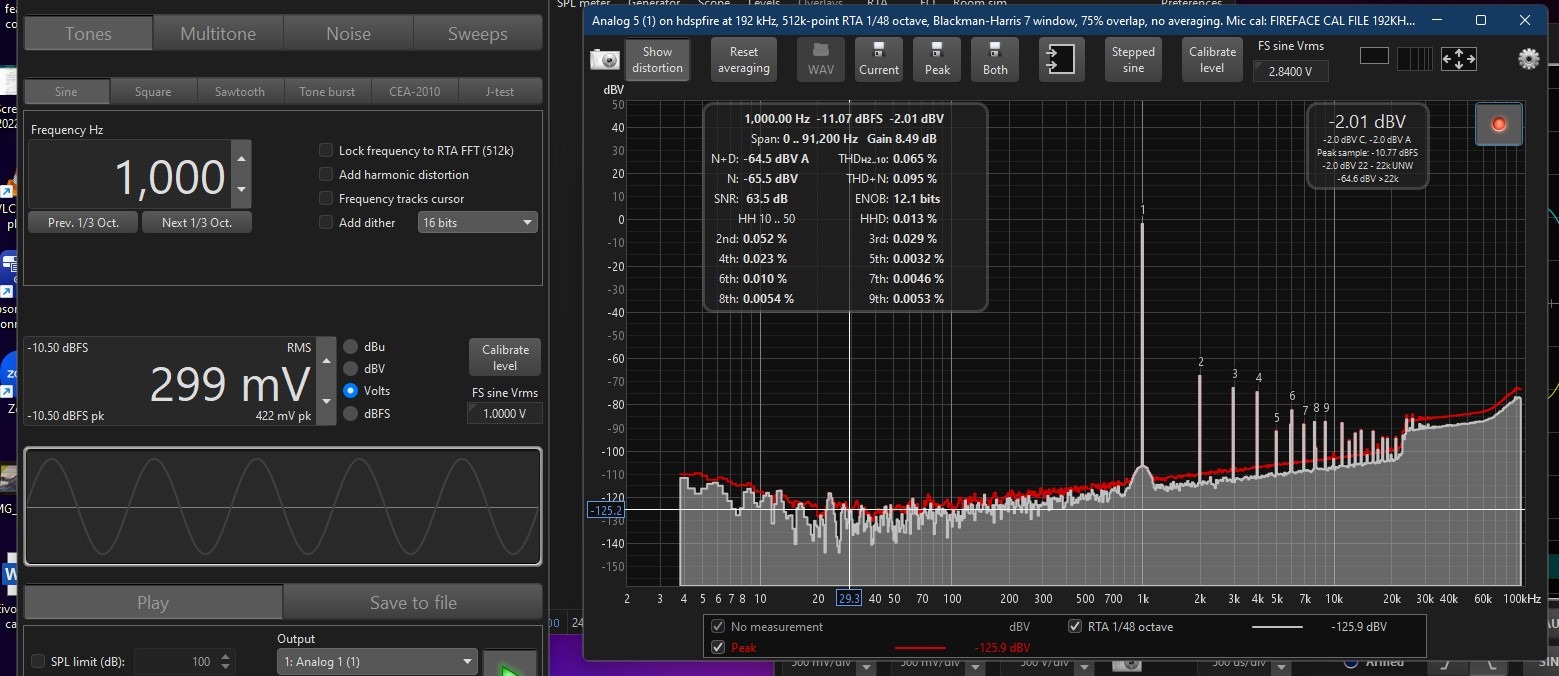The height and width of the screenshot is (676, 1559).
Task: Select the single-pane layout icon
Action: pos(1374,57)
